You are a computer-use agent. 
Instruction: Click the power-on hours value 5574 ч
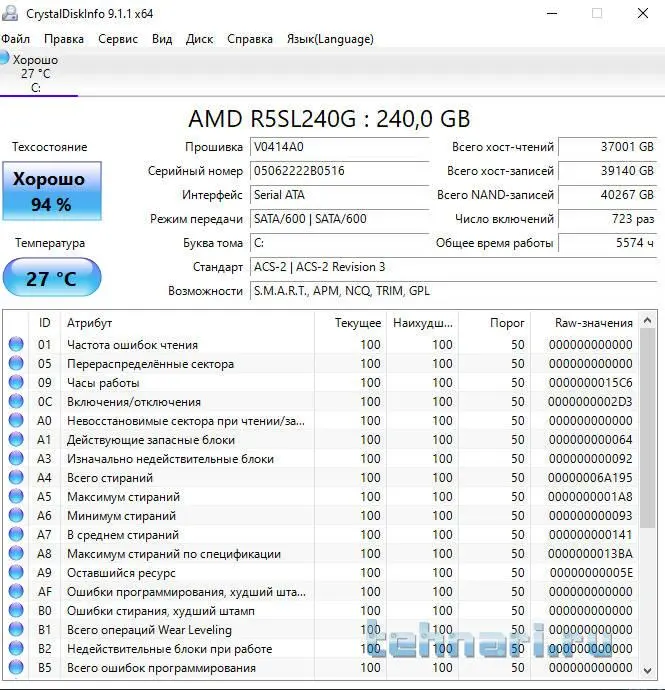tap(608, 243)
